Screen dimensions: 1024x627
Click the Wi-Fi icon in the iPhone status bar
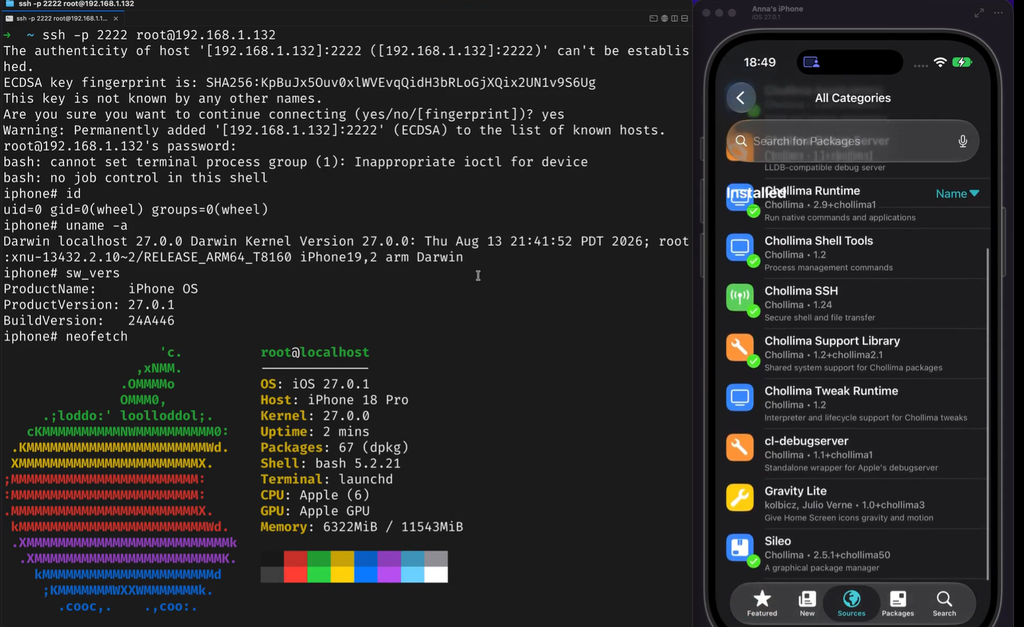tap(940, 63)
